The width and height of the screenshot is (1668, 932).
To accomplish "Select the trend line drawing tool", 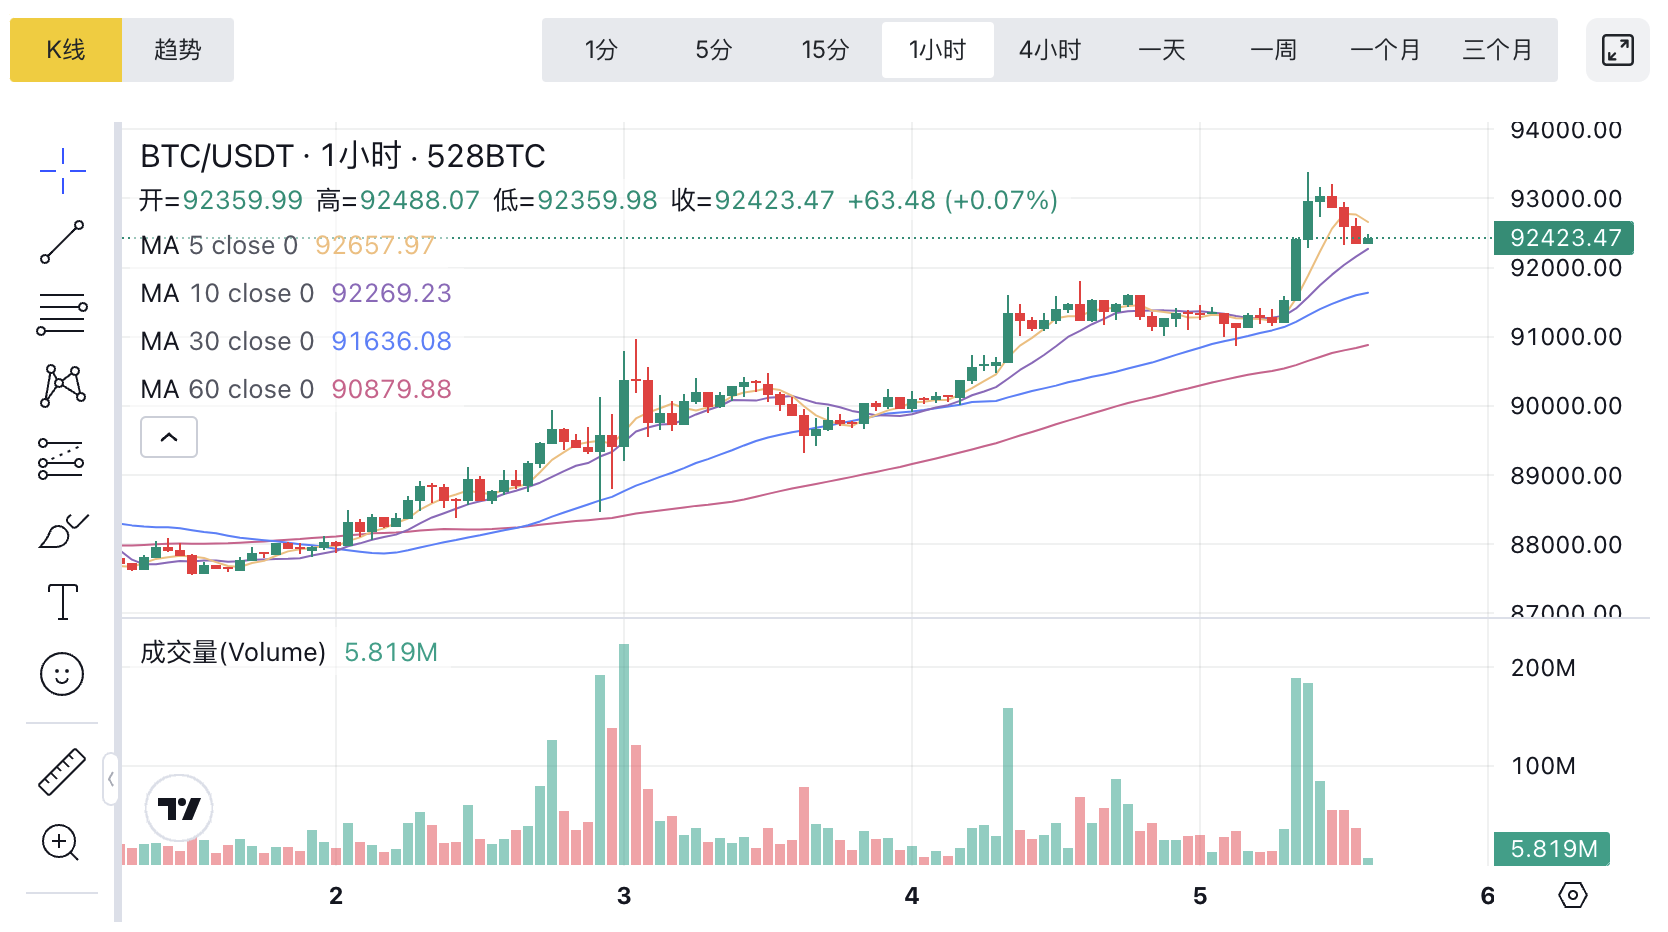I will tap(62, 243).
